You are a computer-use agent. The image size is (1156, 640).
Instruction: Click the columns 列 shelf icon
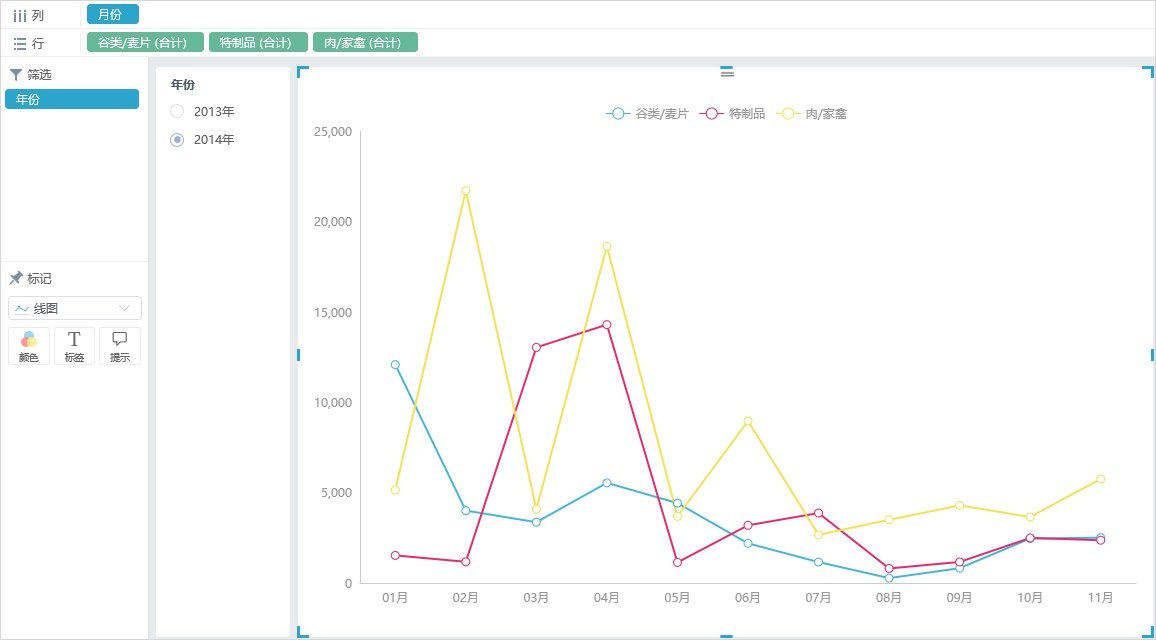point(20,15)
